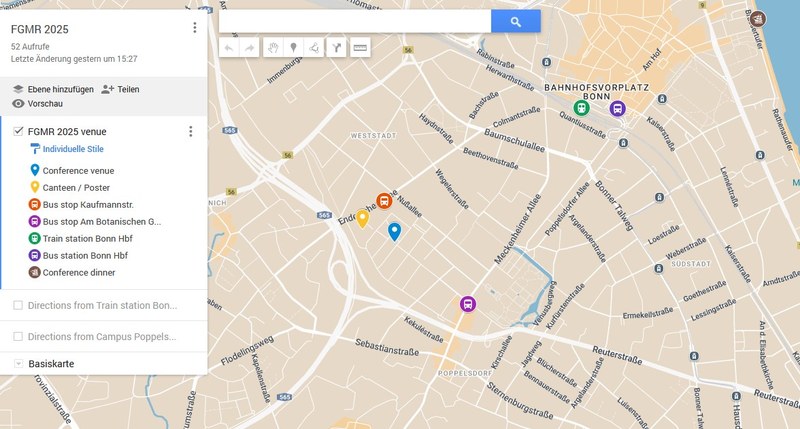800x429 pixels.
Task: Click the redo arrow in toolbar
Action: (x=249, y=48)
